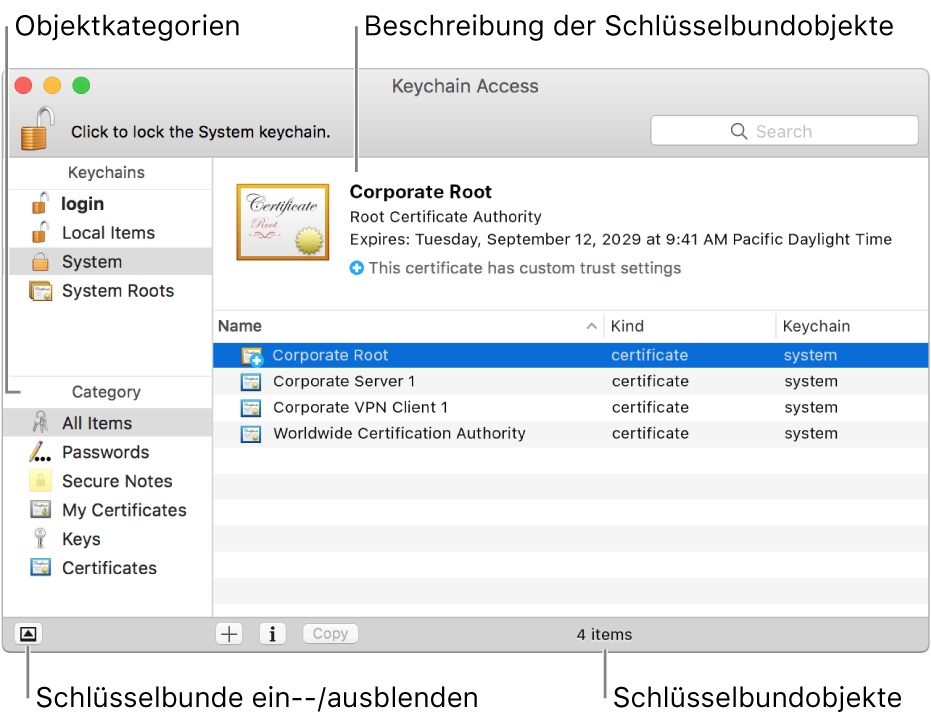931x721 pixels.
Task: Click the Corporate Root title in description
Action: [x=420, y=192]
